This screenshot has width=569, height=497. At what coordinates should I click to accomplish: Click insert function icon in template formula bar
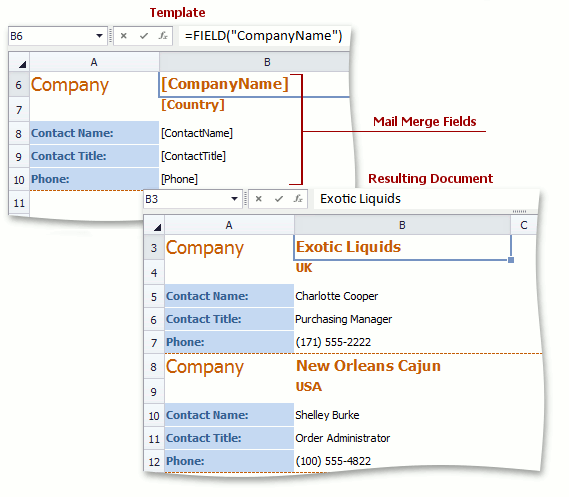click(163, 36)
